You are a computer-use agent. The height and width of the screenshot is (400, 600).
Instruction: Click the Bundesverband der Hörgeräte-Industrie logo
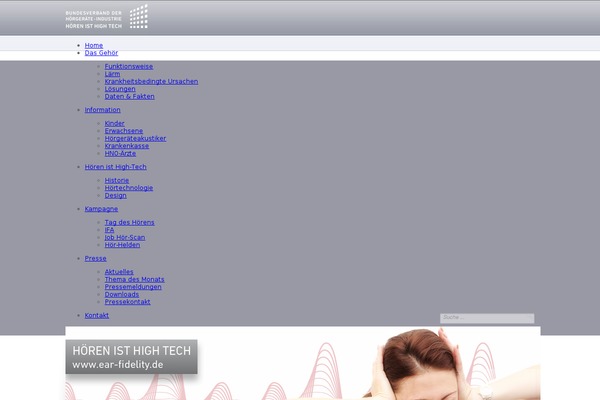pyautogui.click(x=106, y=17)
